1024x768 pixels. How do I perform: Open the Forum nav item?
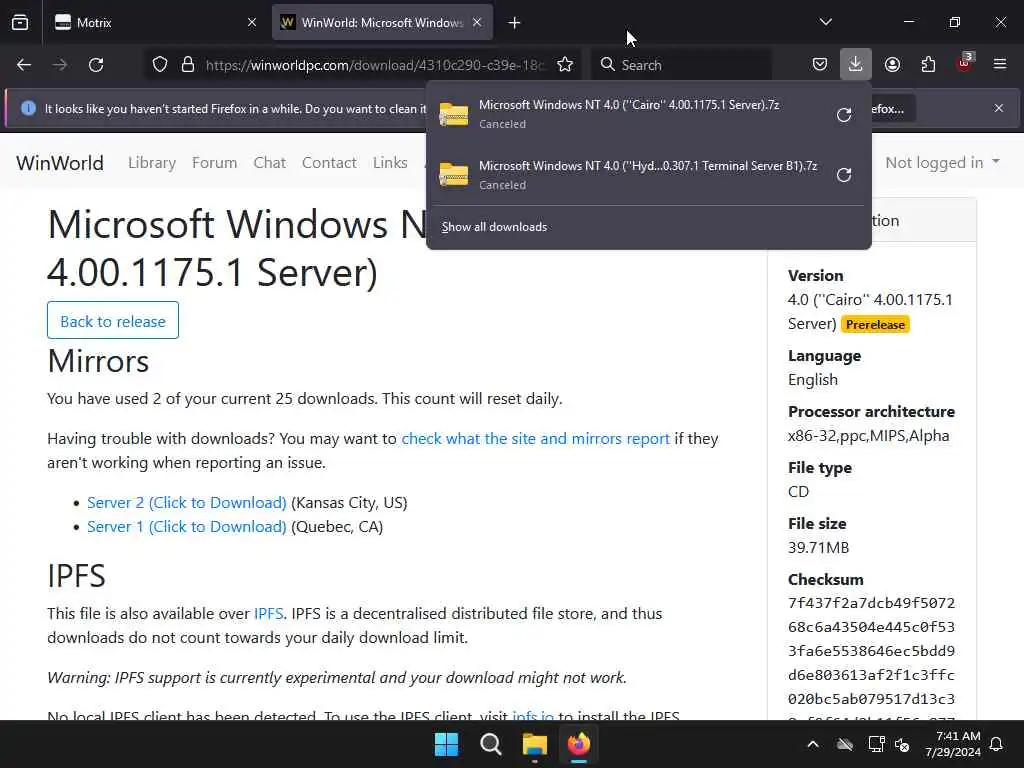(214, 163)
